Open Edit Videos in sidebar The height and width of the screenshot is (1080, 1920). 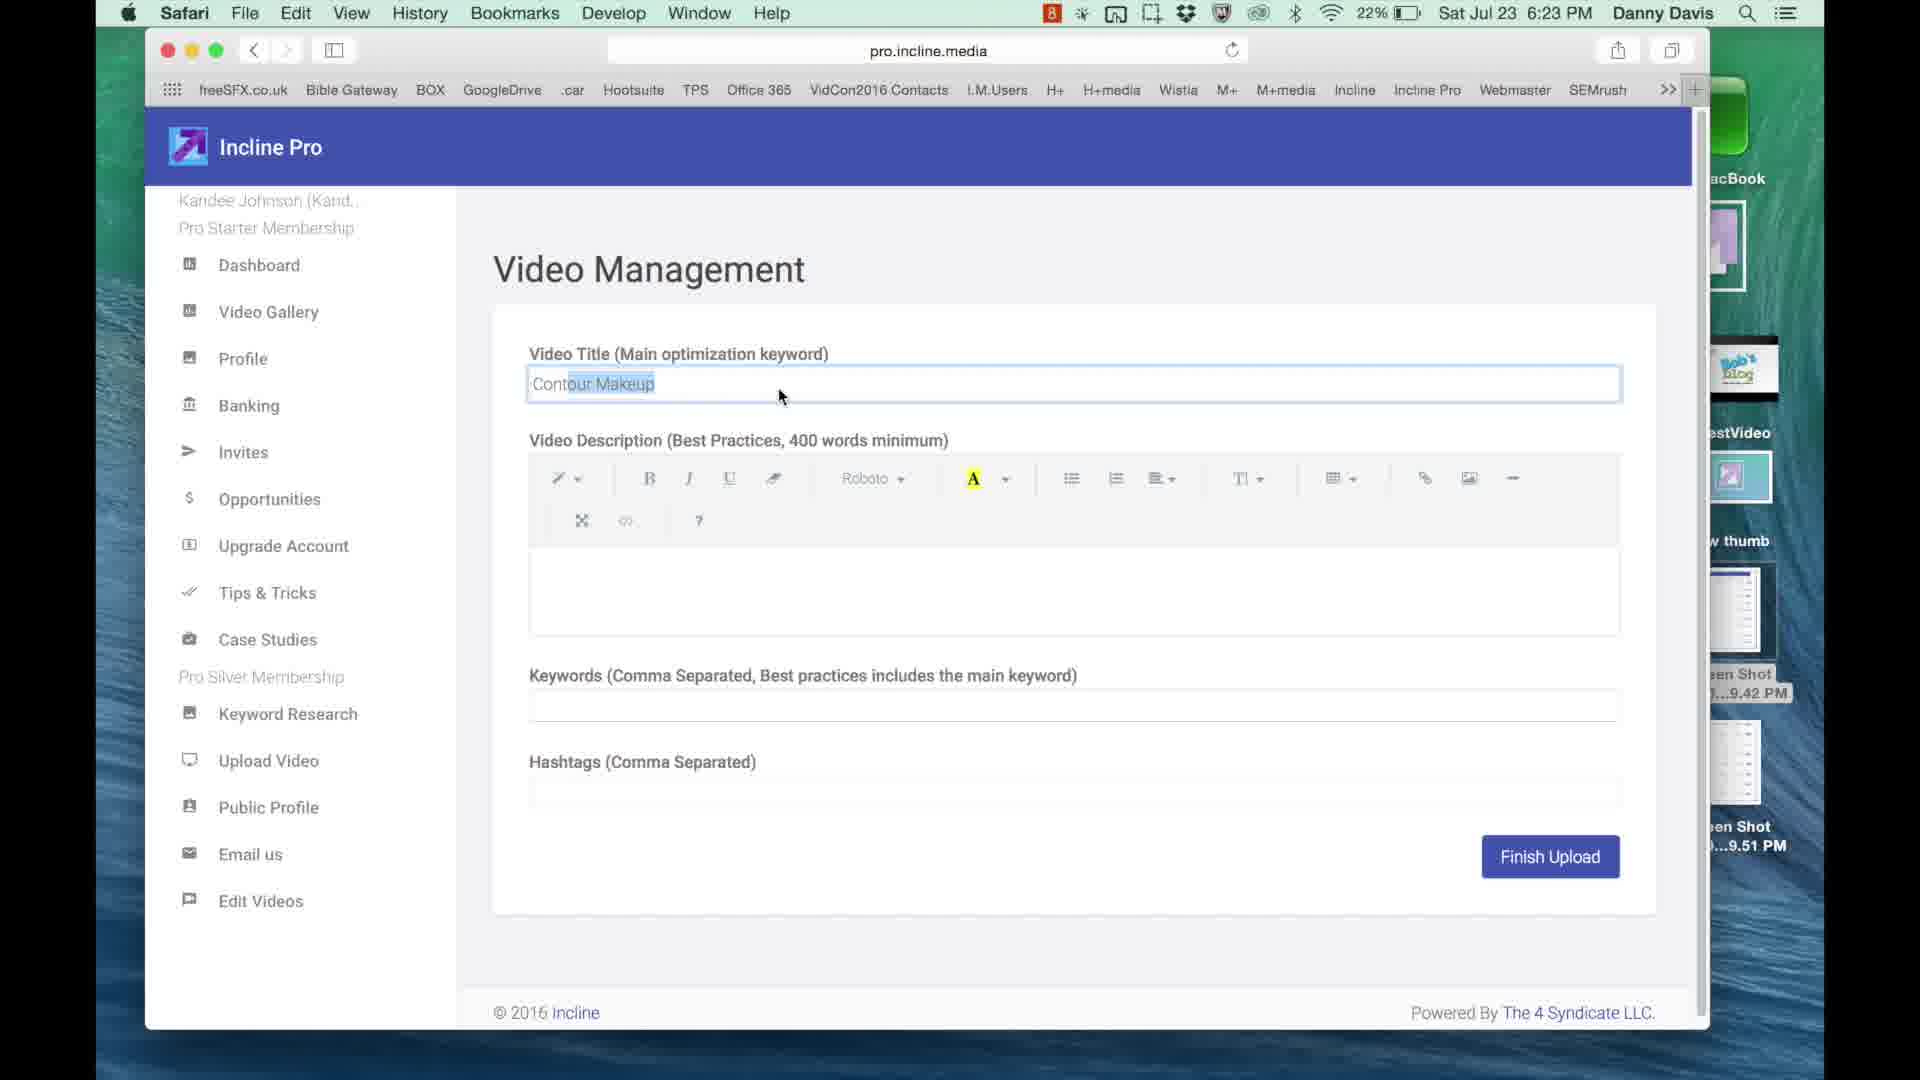(x=260, y=902)
